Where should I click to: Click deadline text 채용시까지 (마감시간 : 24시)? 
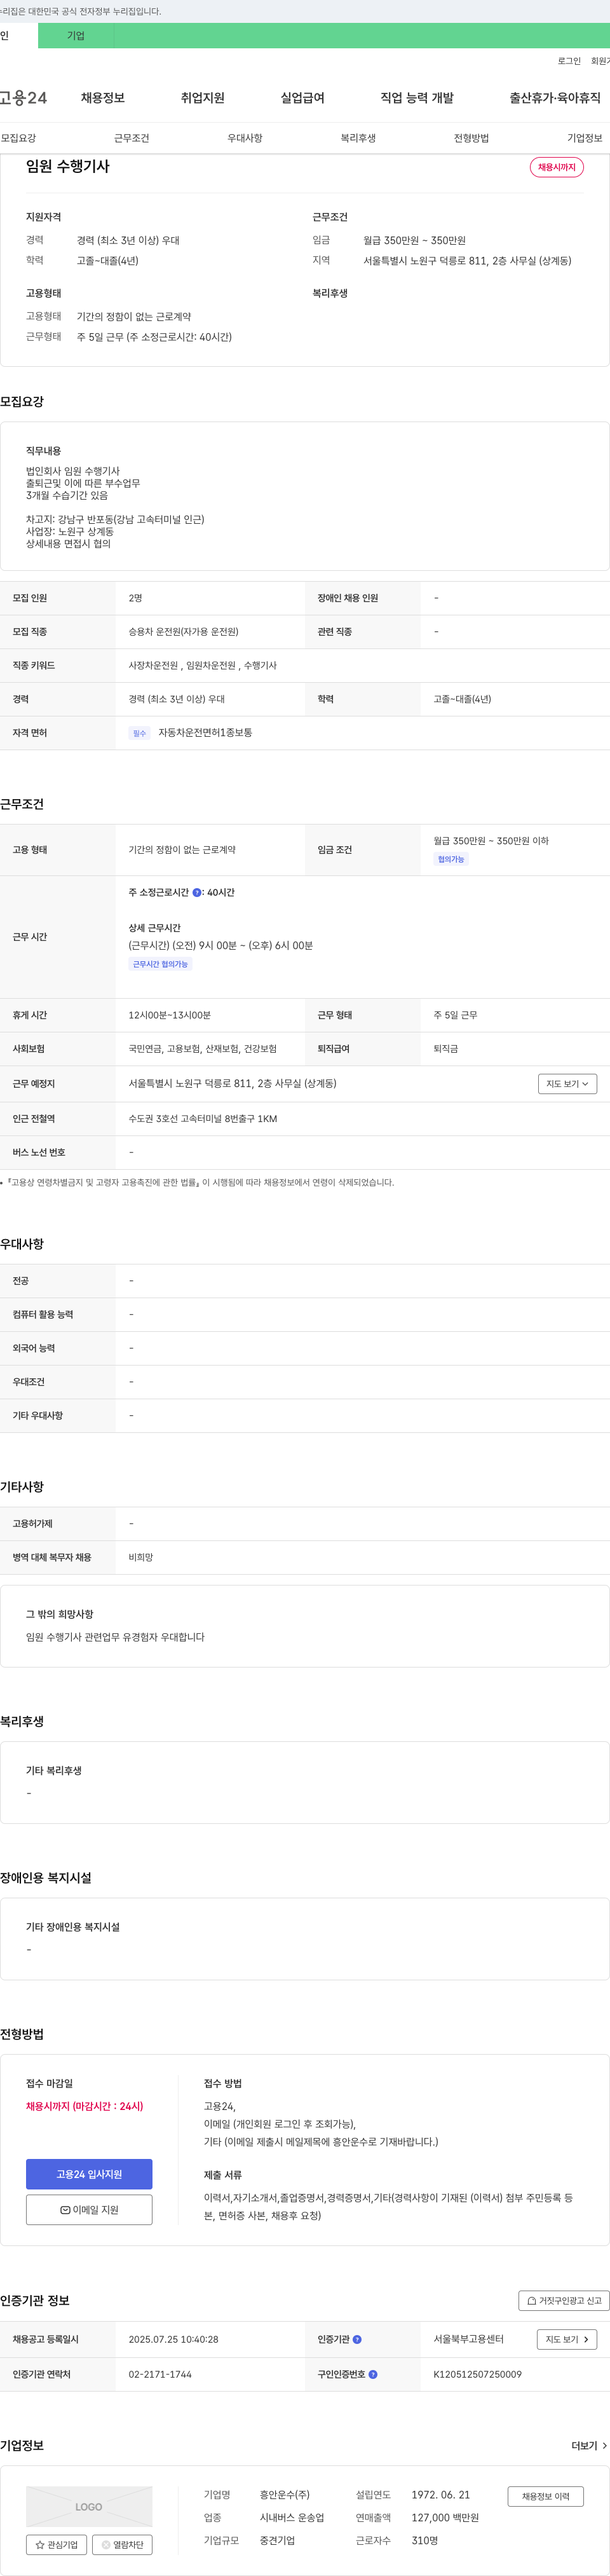pos(85,2106)
